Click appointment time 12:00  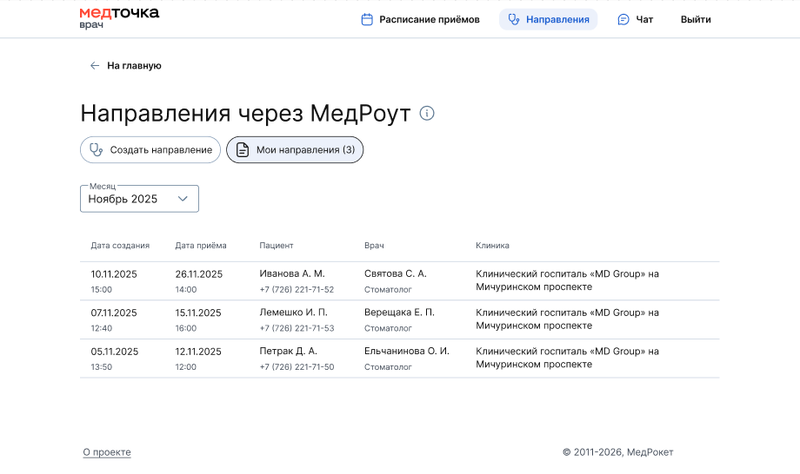pyautogui.click(x=186, y=367)
